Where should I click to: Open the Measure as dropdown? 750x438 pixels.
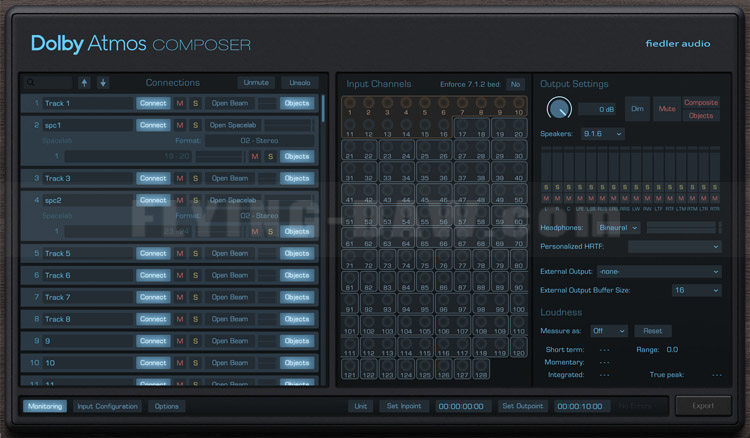608,331
